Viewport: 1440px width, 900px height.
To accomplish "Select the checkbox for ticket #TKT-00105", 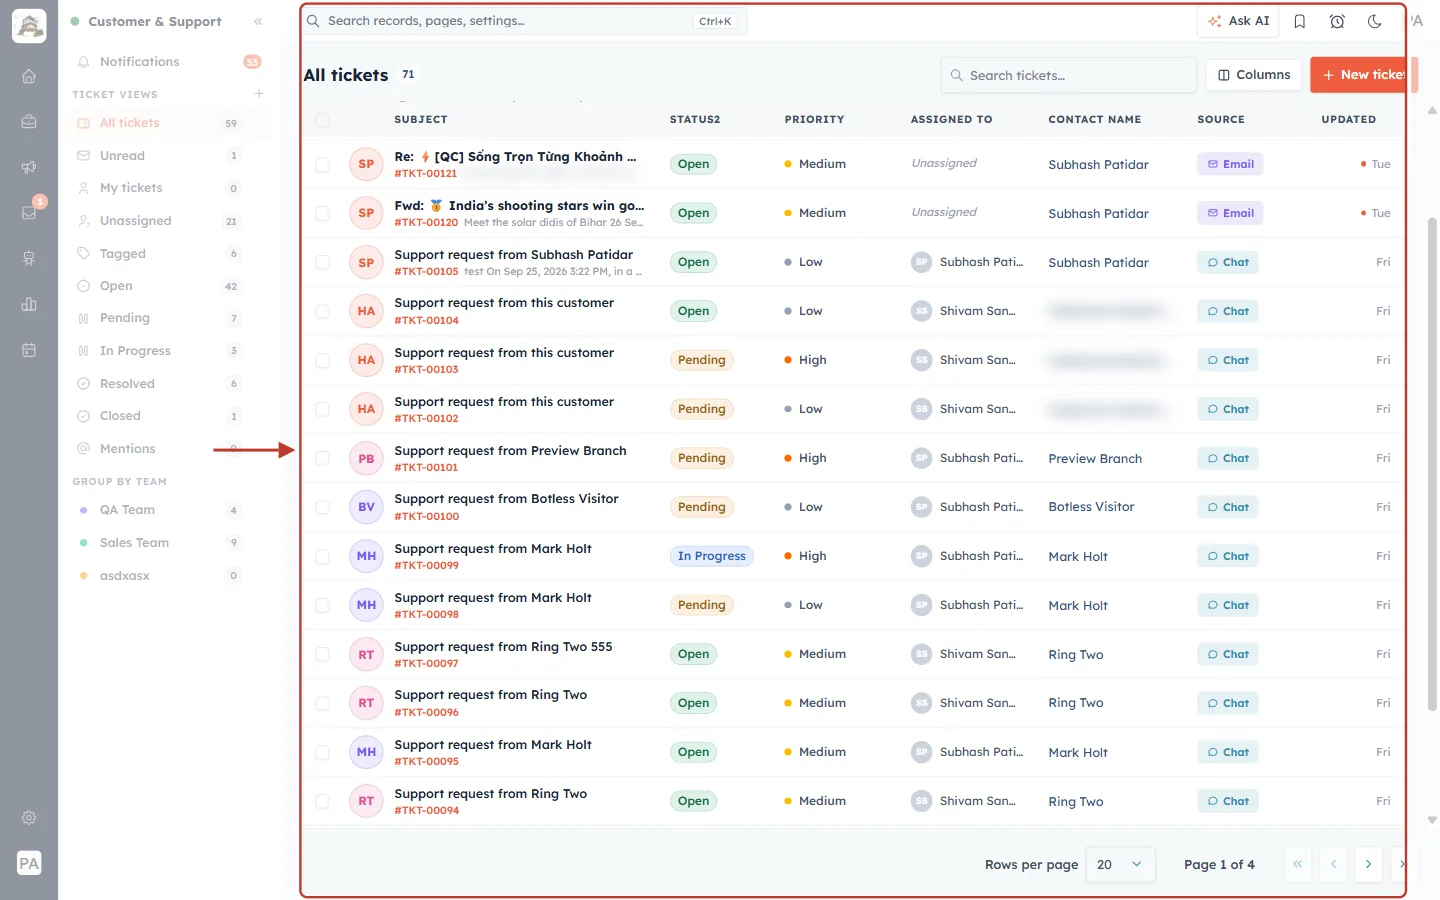I will (x=322, y=262).
